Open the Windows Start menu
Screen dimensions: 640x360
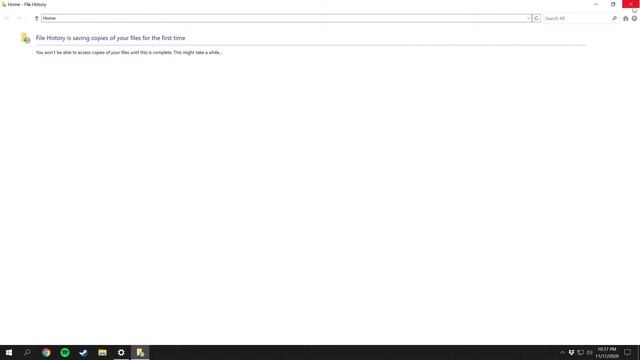tap(9, 353)
